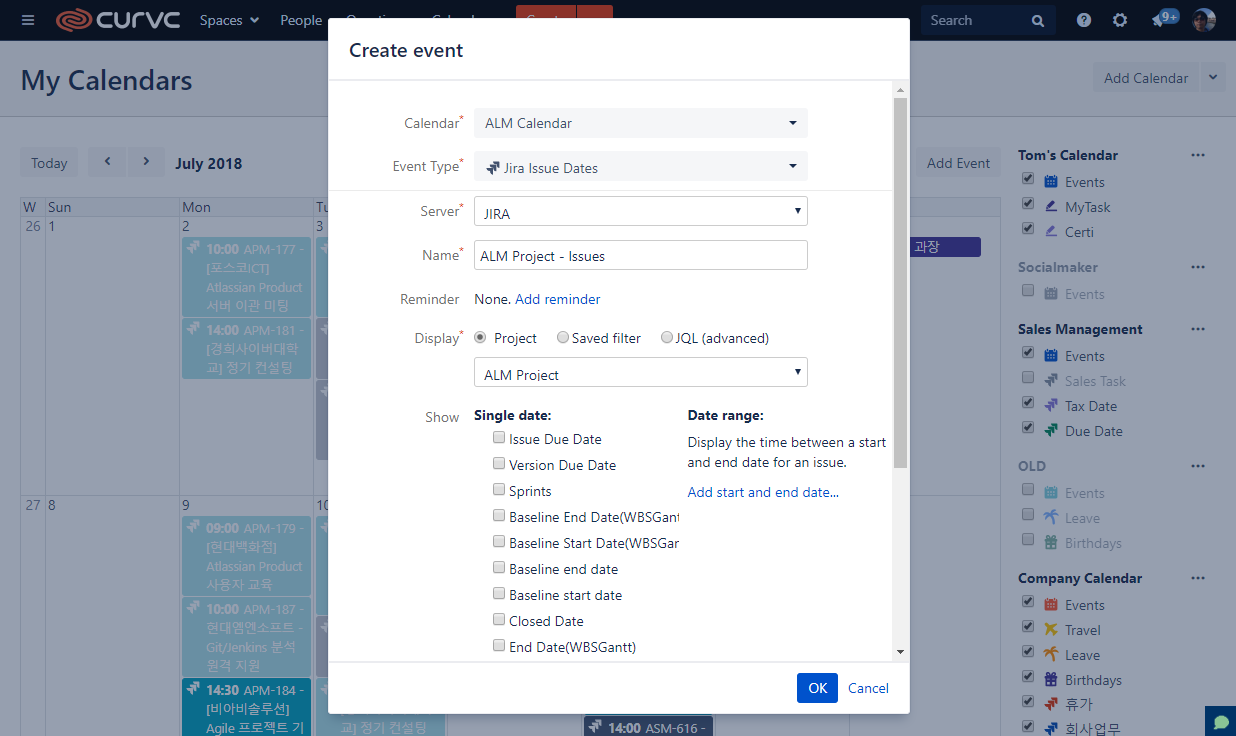Select the JQL (advanced) radio button

(x=667, y=338)
